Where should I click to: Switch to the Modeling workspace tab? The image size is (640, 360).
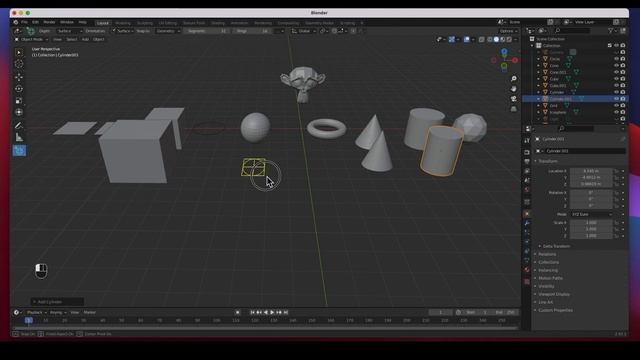pos(123,23)
